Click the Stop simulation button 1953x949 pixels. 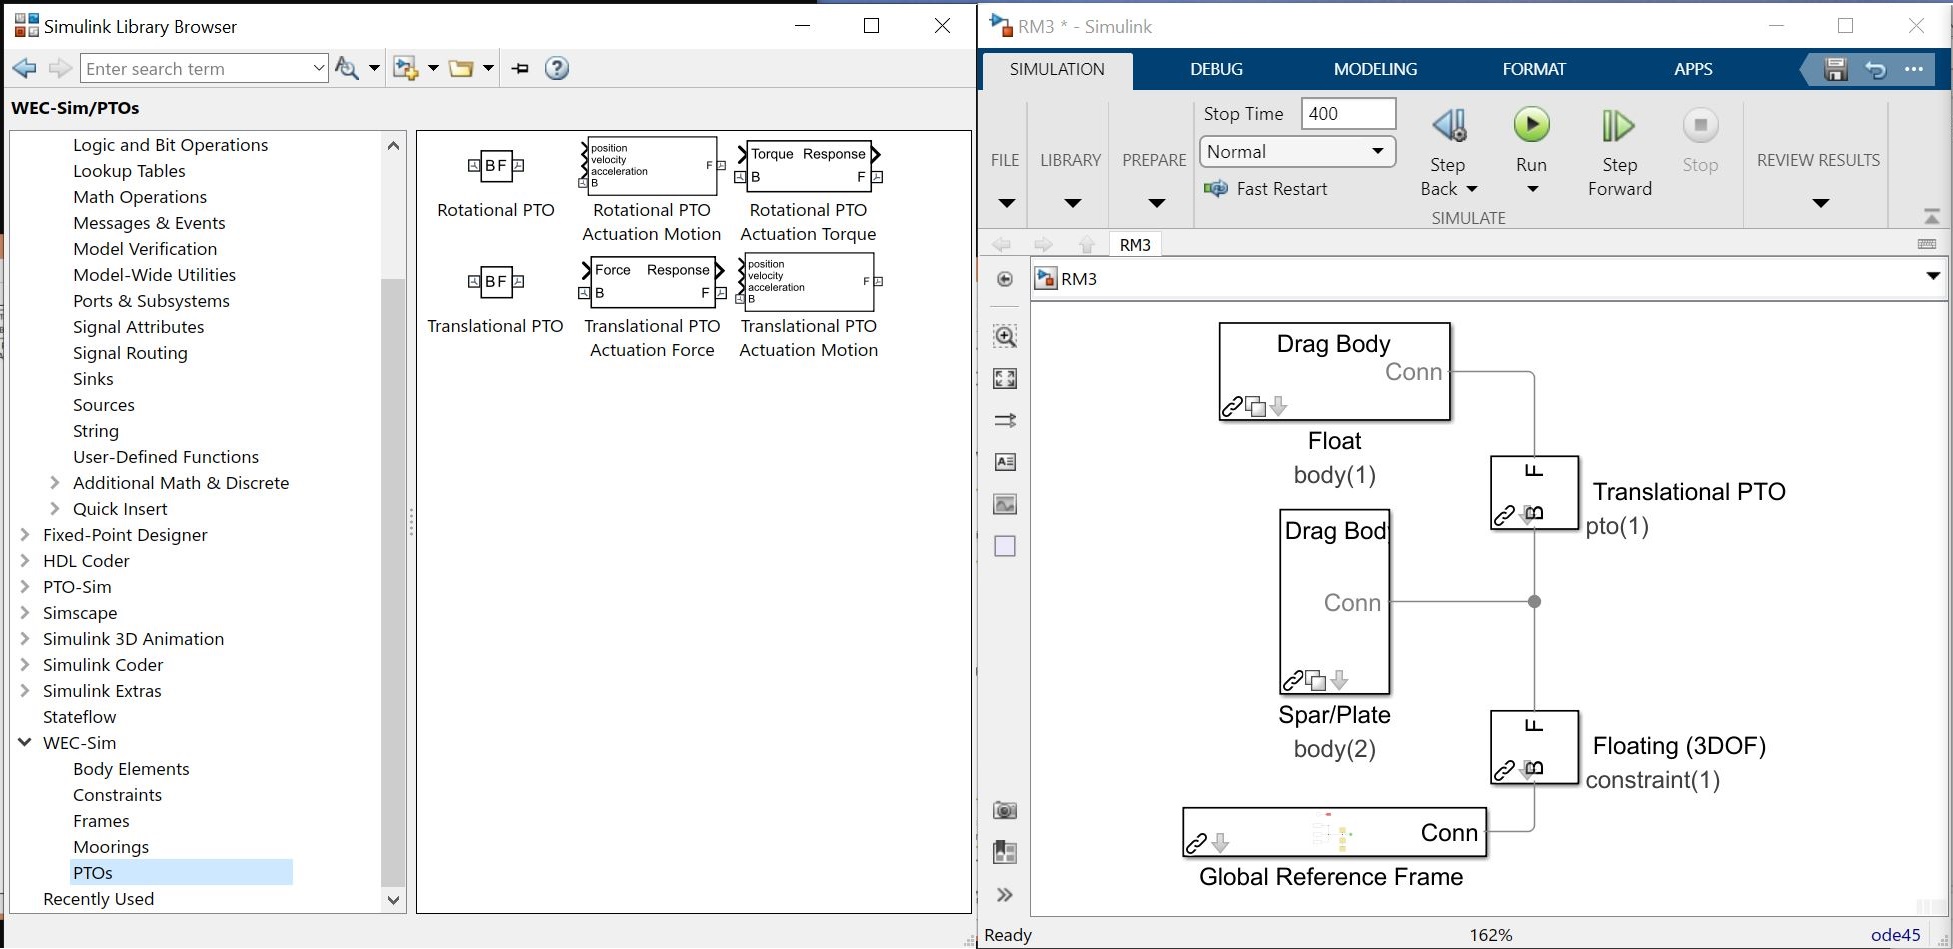pyautogui.click(x=1700, y=126)
